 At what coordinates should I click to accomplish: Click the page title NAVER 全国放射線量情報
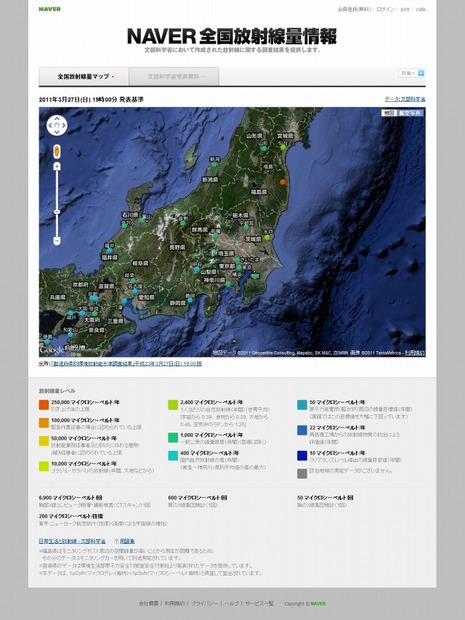tap(232, 36)
